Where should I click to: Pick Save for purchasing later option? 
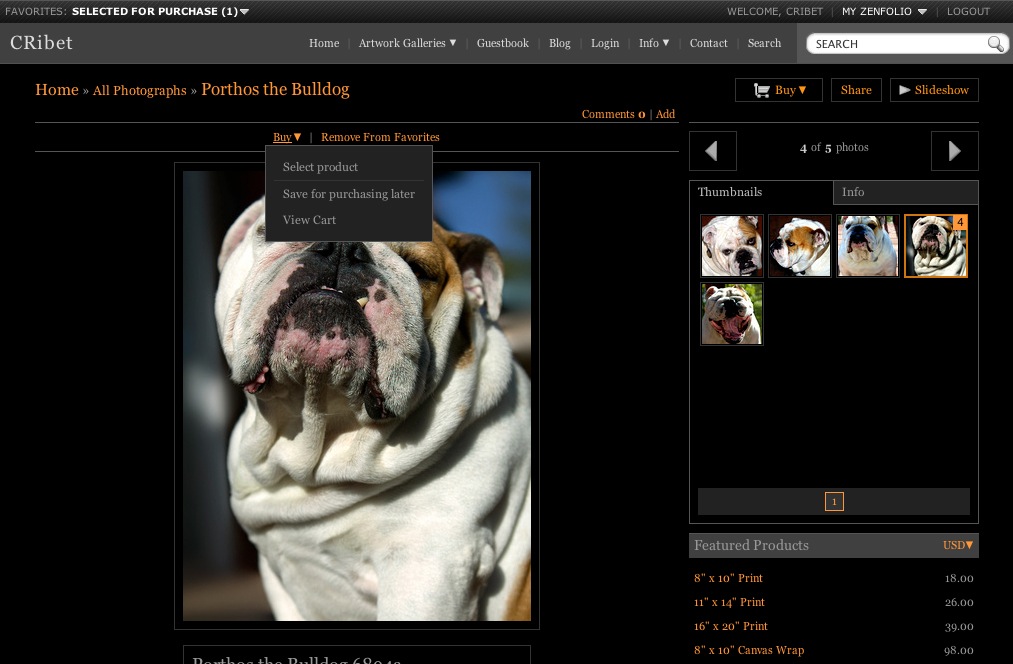pos(348,194)
